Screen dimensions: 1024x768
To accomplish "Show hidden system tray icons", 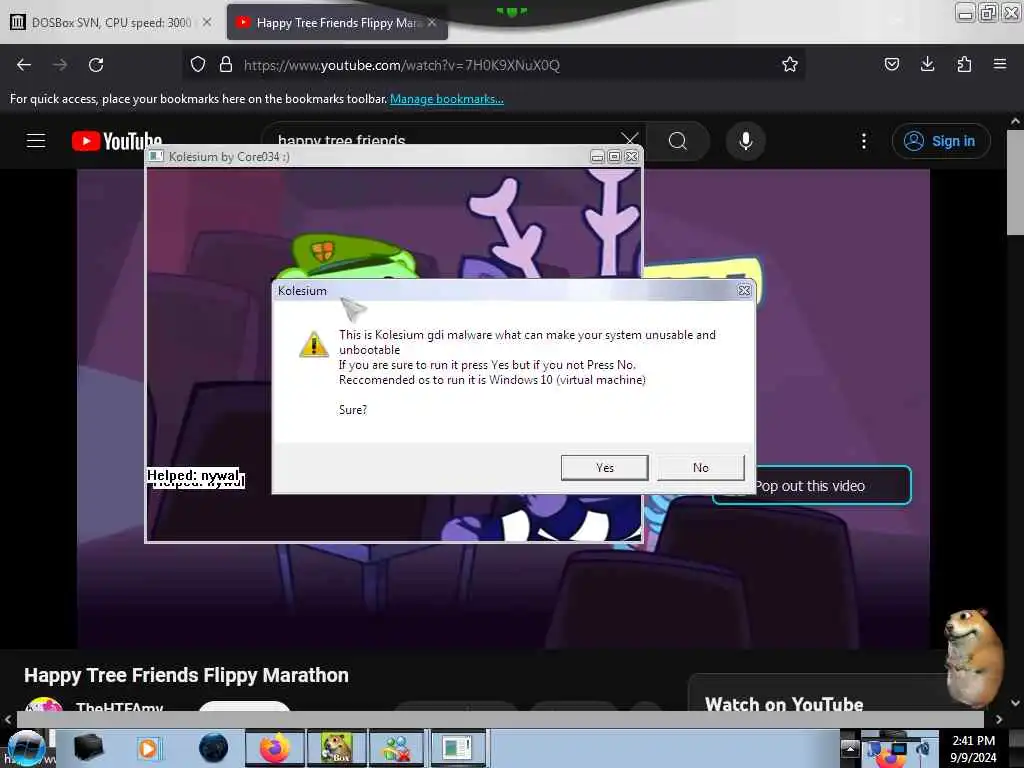I will click(850, 748).
